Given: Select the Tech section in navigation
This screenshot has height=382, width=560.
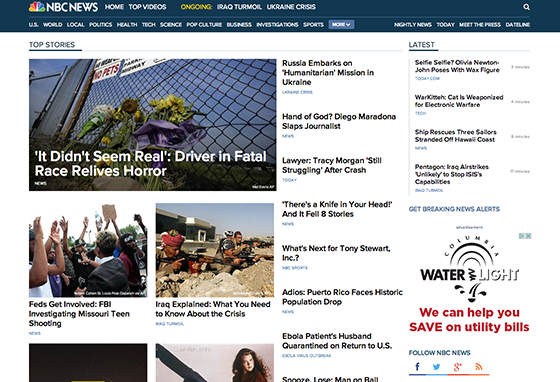Looking at the screenshot, I should coord(149,25).
